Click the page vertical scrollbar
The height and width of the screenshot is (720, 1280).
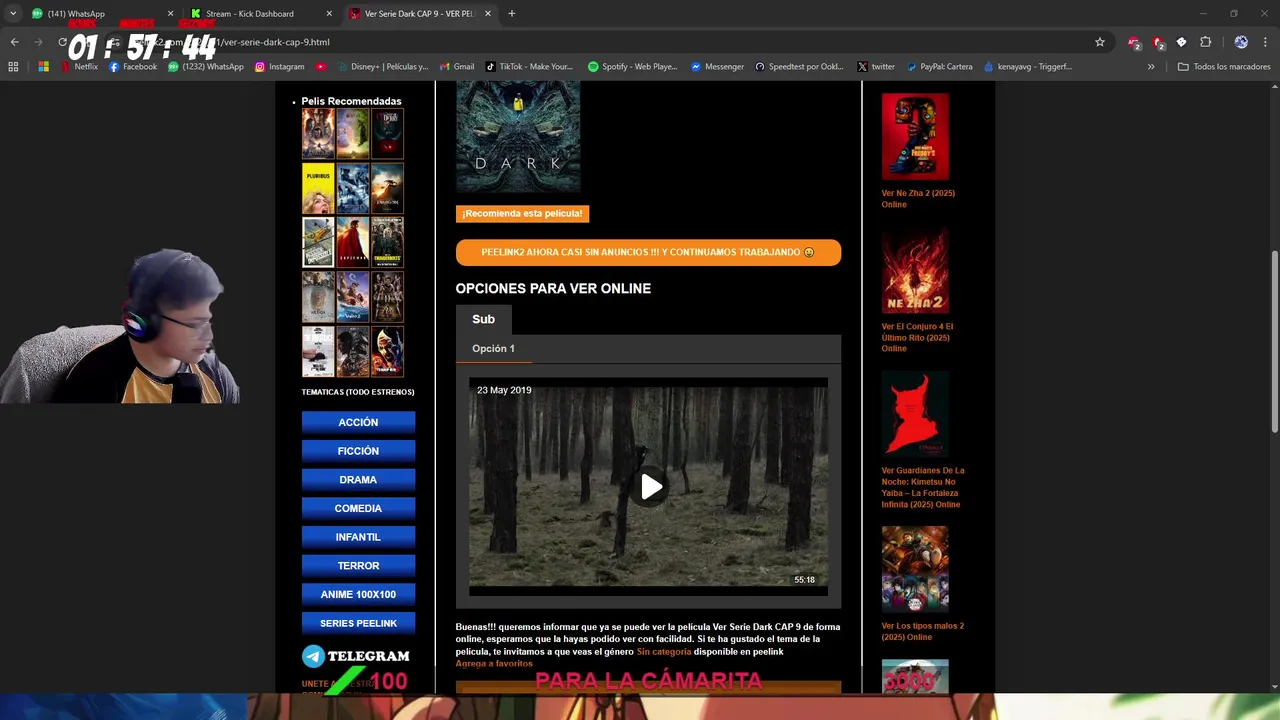pos(1274,340)
